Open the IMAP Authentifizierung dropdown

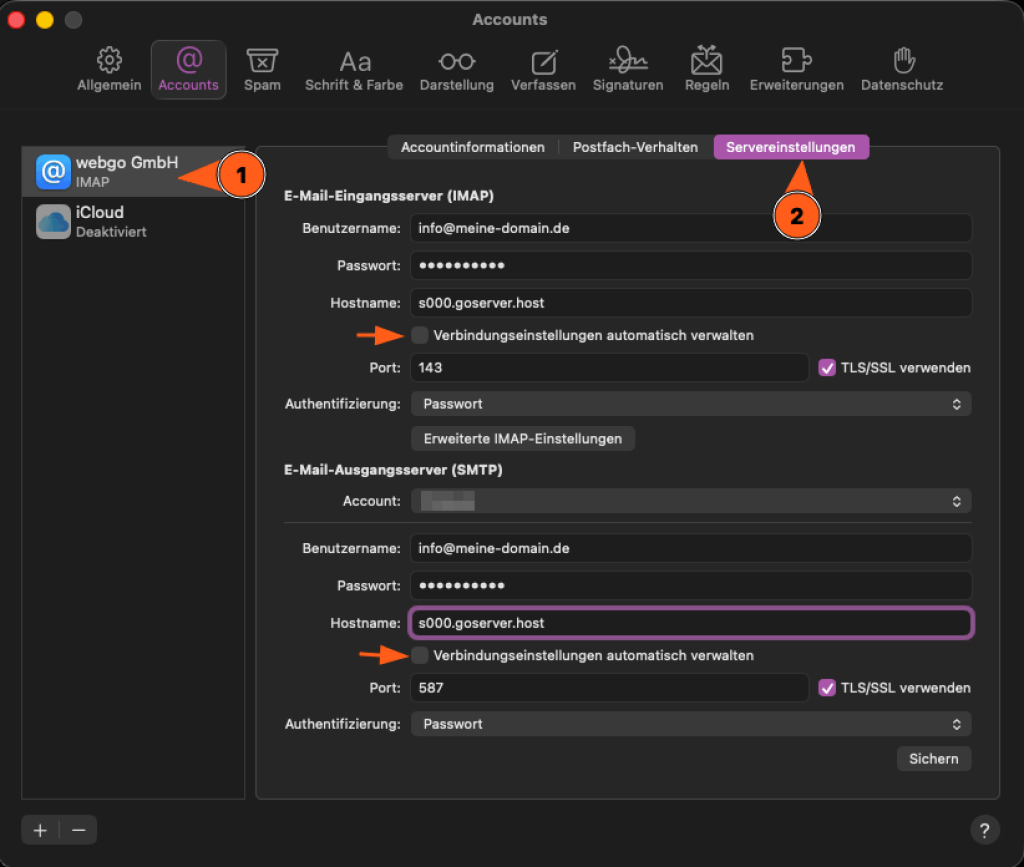coord(691,404)
